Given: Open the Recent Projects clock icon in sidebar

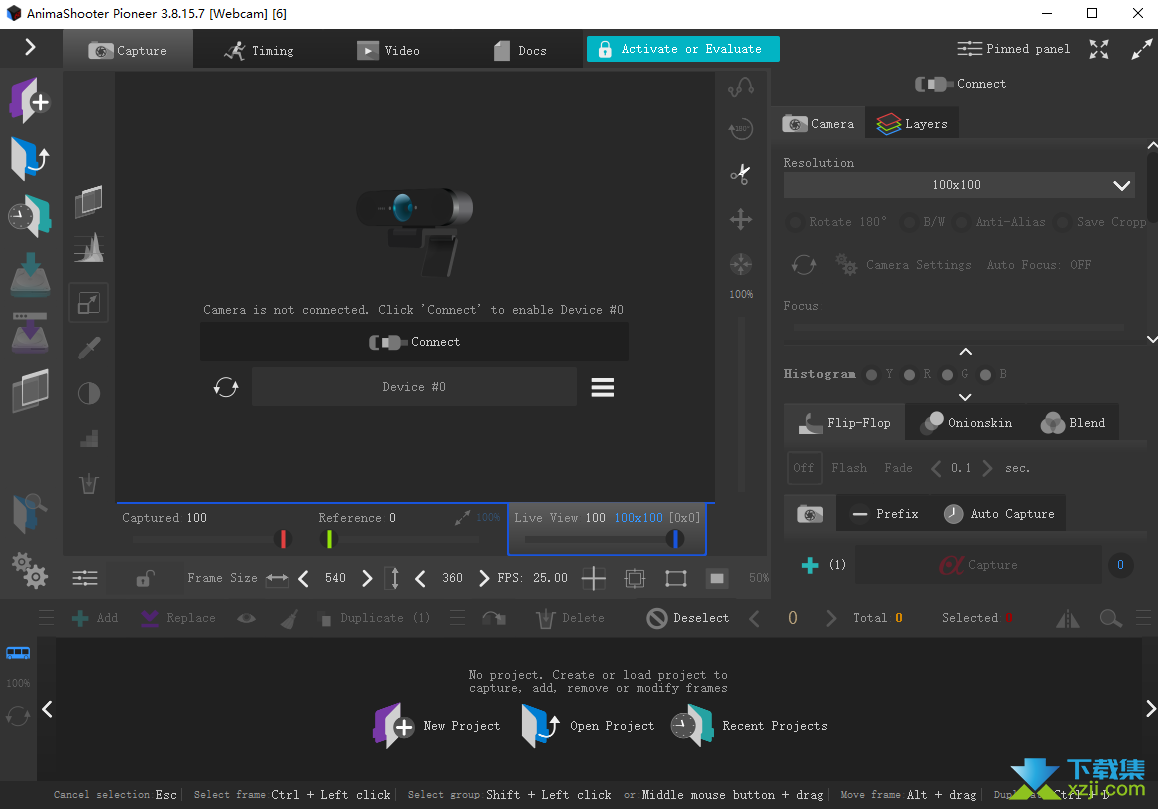Looking at the screenshot, I should [x=30, y=216].
